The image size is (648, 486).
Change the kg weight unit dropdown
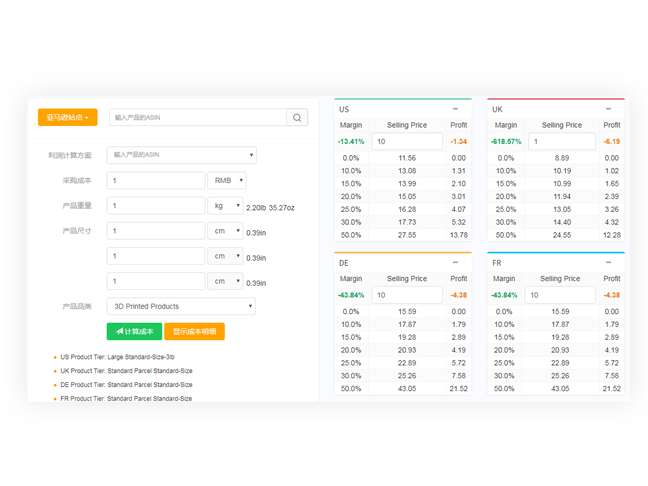[x=225, y=206]
